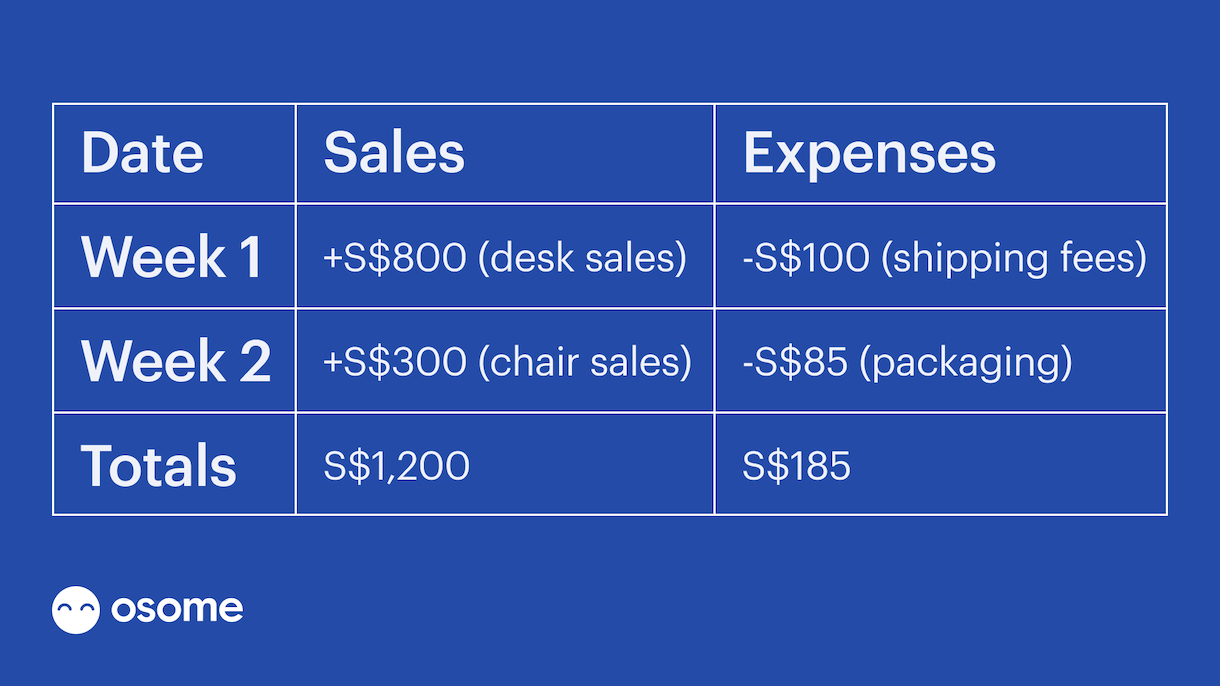Select the +S$800 desk sales cell
Viewport: 1220px width, 686px height.
pos(505,257)
